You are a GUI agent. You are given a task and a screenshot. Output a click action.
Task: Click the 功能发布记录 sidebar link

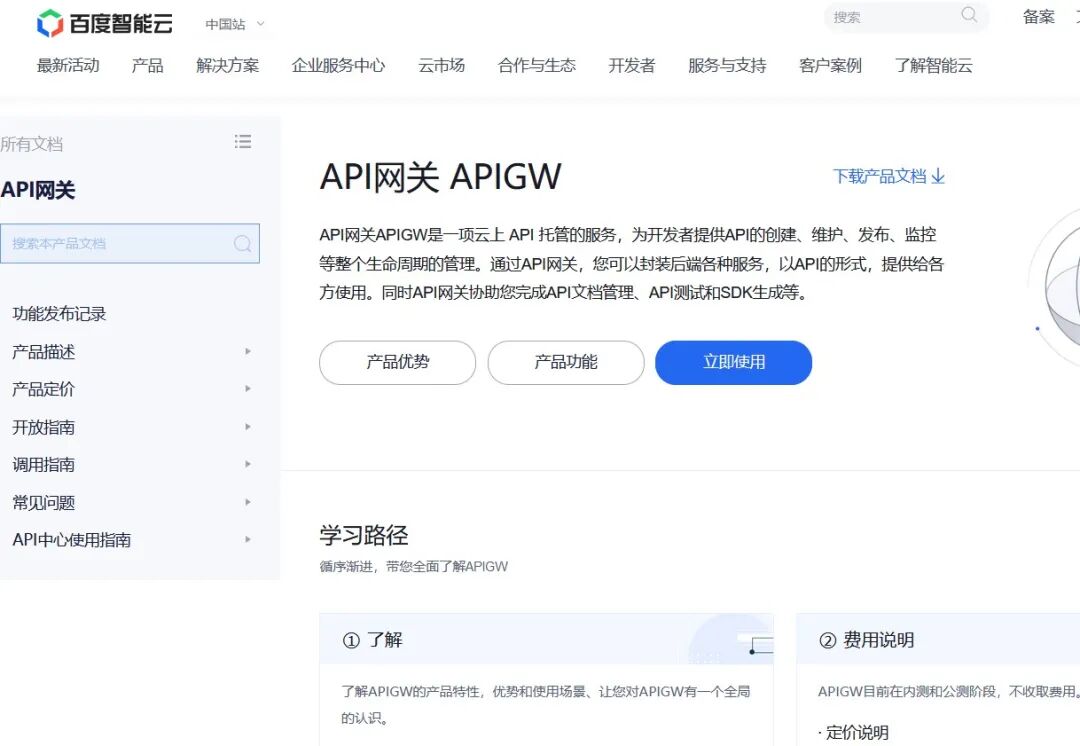59,313
